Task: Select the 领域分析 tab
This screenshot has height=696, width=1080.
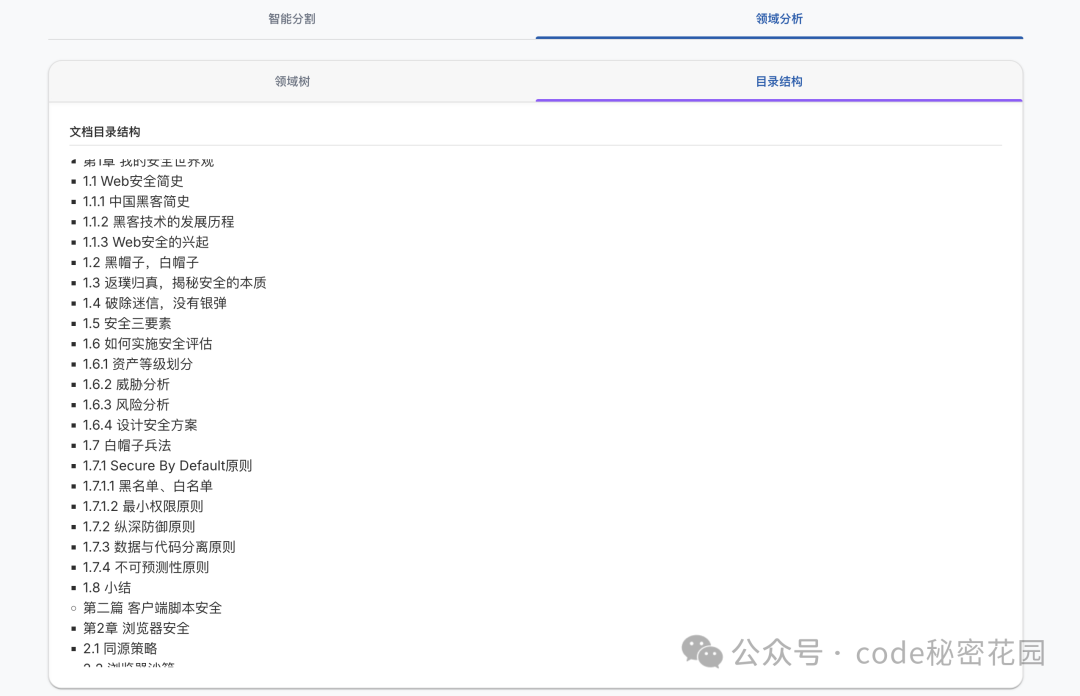Action: 779,19
